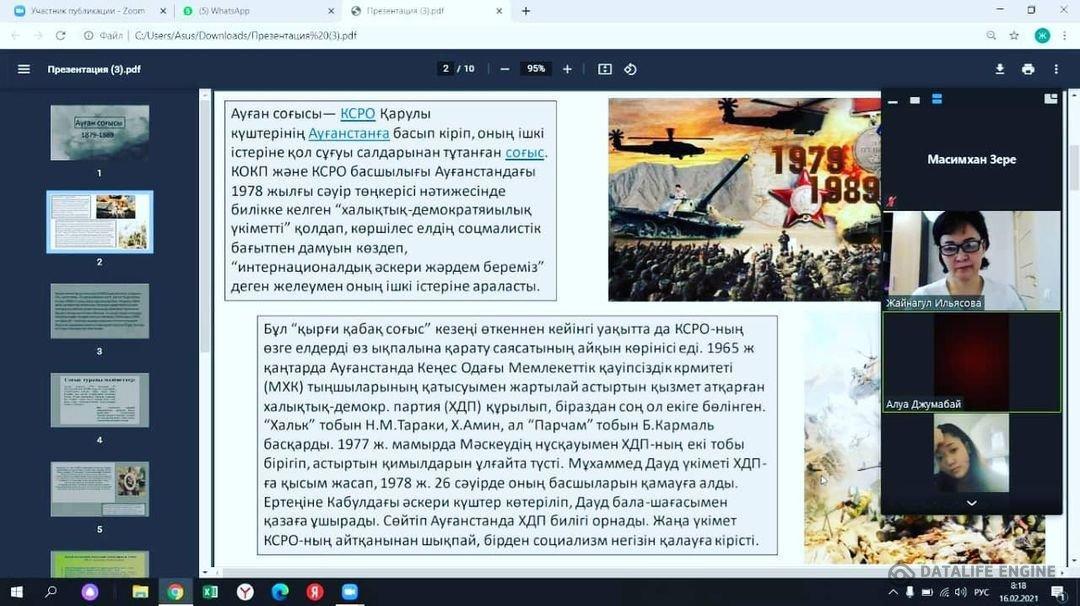Switch to the WhatsApp tab

click(251, 12)
